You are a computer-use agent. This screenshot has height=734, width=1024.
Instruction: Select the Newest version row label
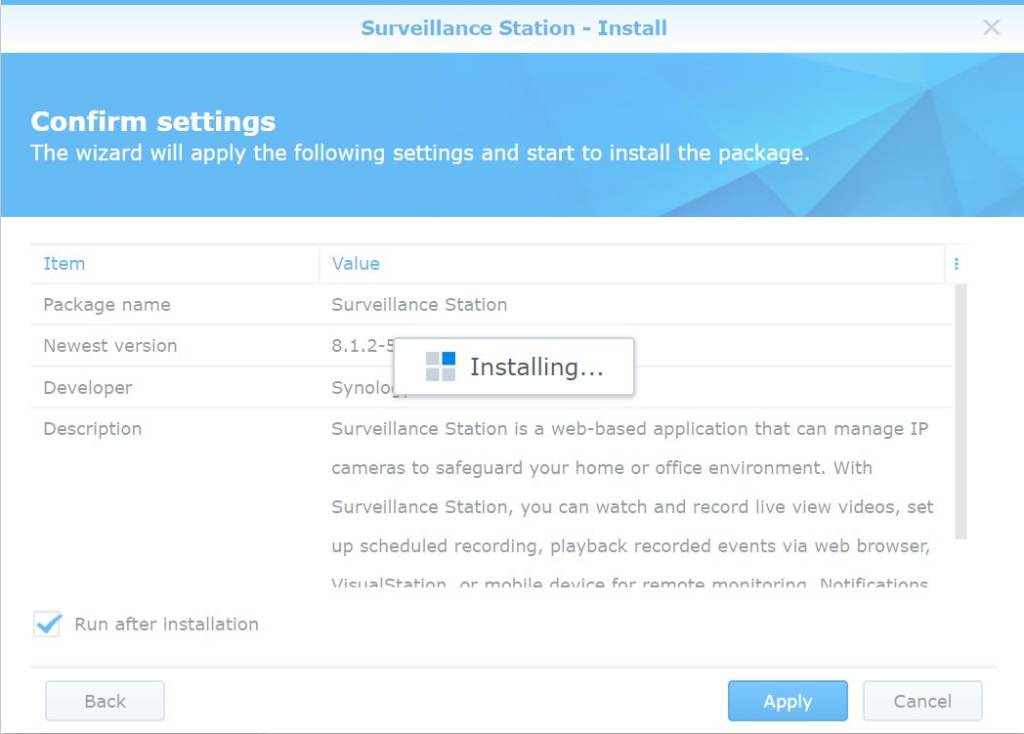coord(110,346)
